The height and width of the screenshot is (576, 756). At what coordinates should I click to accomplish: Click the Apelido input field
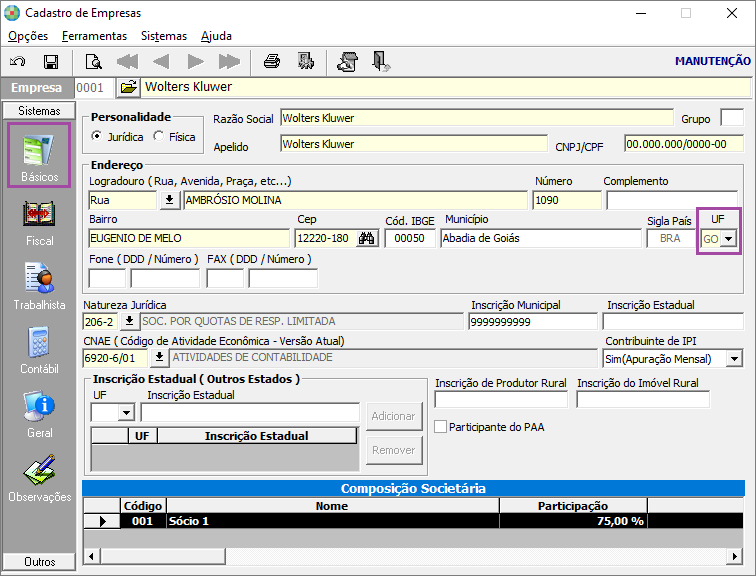click(414, 144)
